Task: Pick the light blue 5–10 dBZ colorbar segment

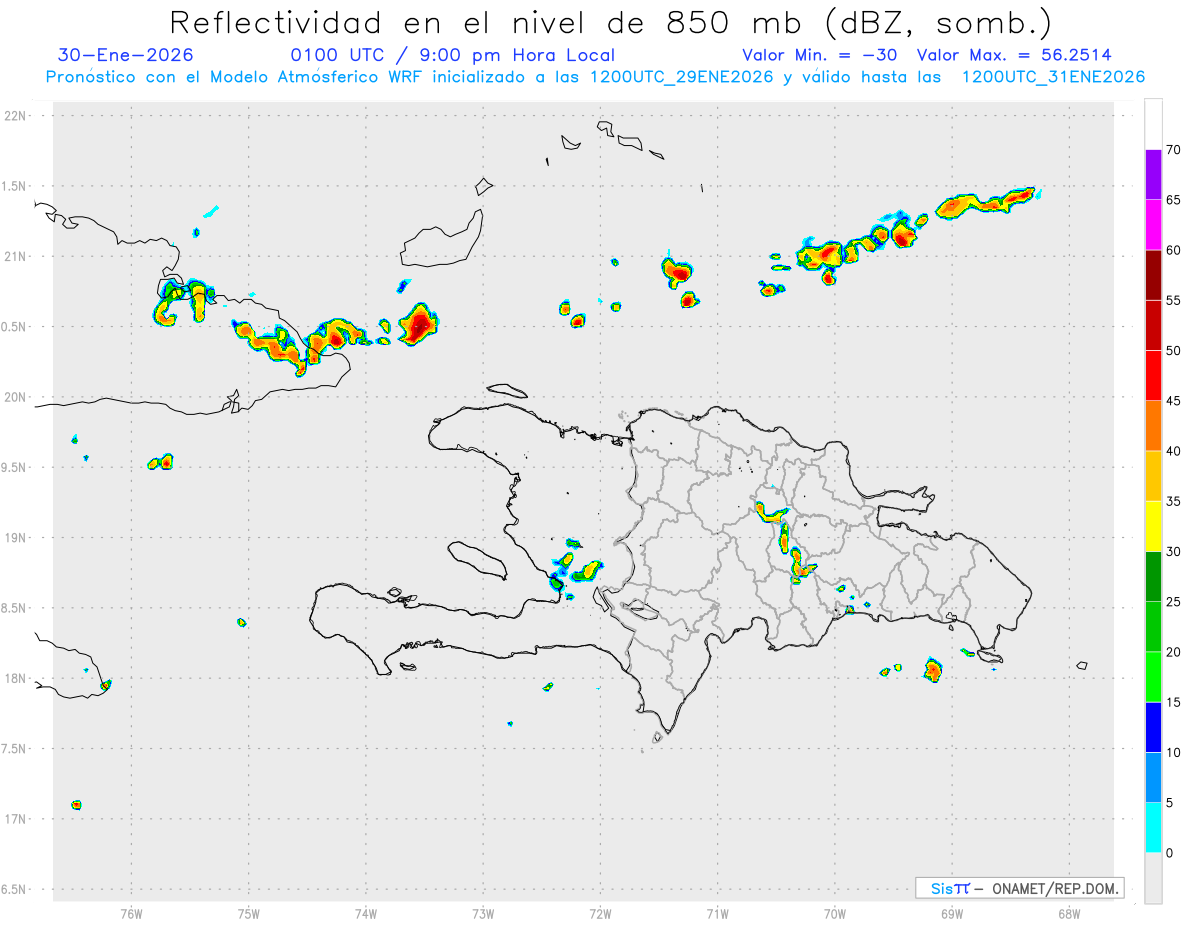Action: point(1153,778)
